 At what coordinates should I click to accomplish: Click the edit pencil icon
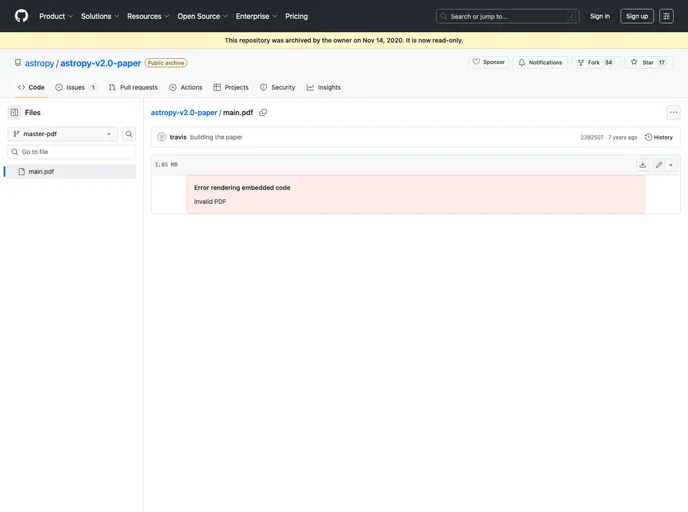(x=659, y=165)
